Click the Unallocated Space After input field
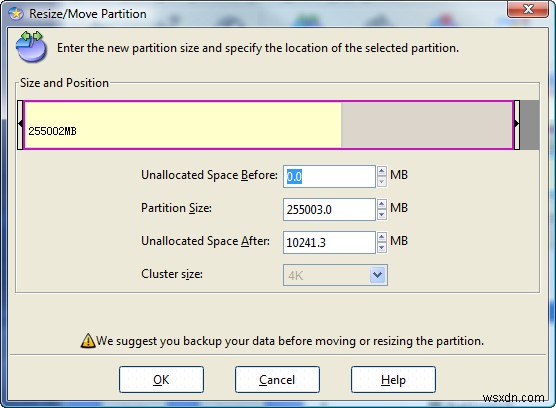 tap(329, 242)
